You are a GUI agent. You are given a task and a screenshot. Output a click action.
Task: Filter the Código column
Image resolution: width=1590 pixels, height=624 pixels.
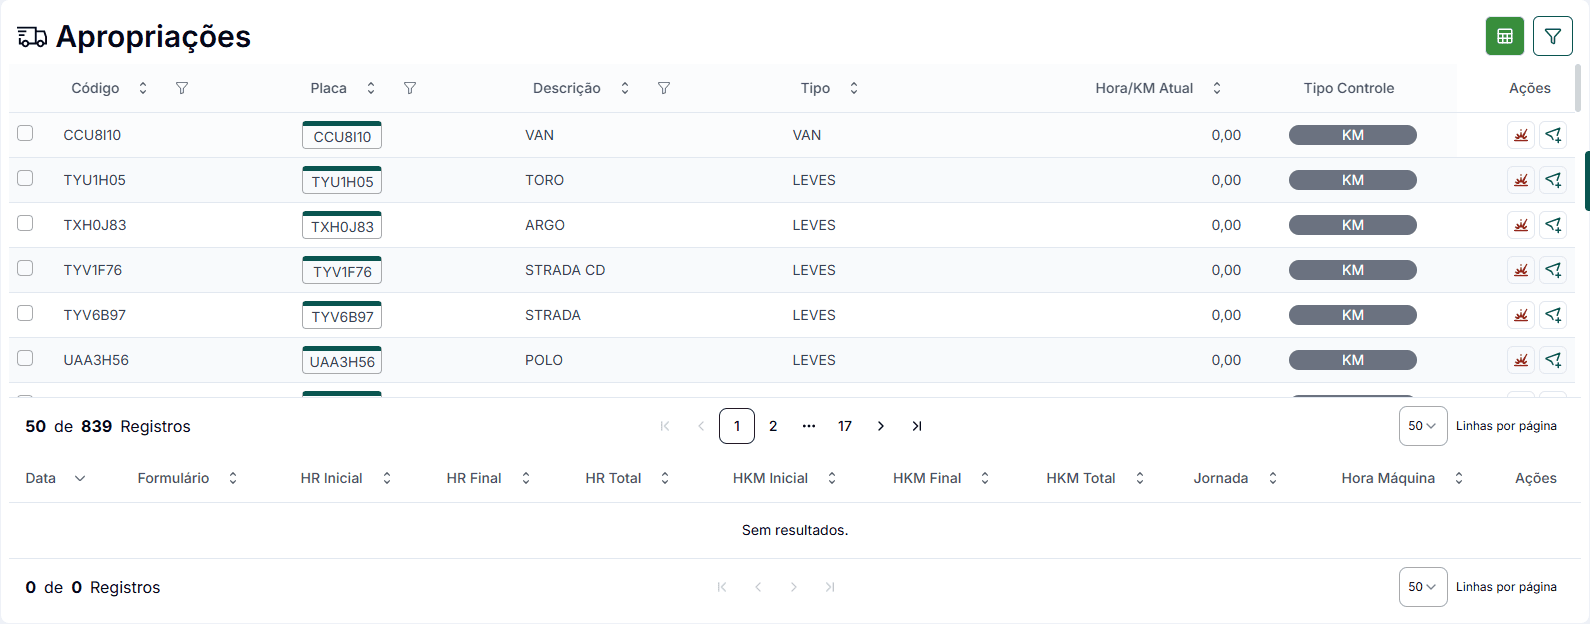[182, 88]
